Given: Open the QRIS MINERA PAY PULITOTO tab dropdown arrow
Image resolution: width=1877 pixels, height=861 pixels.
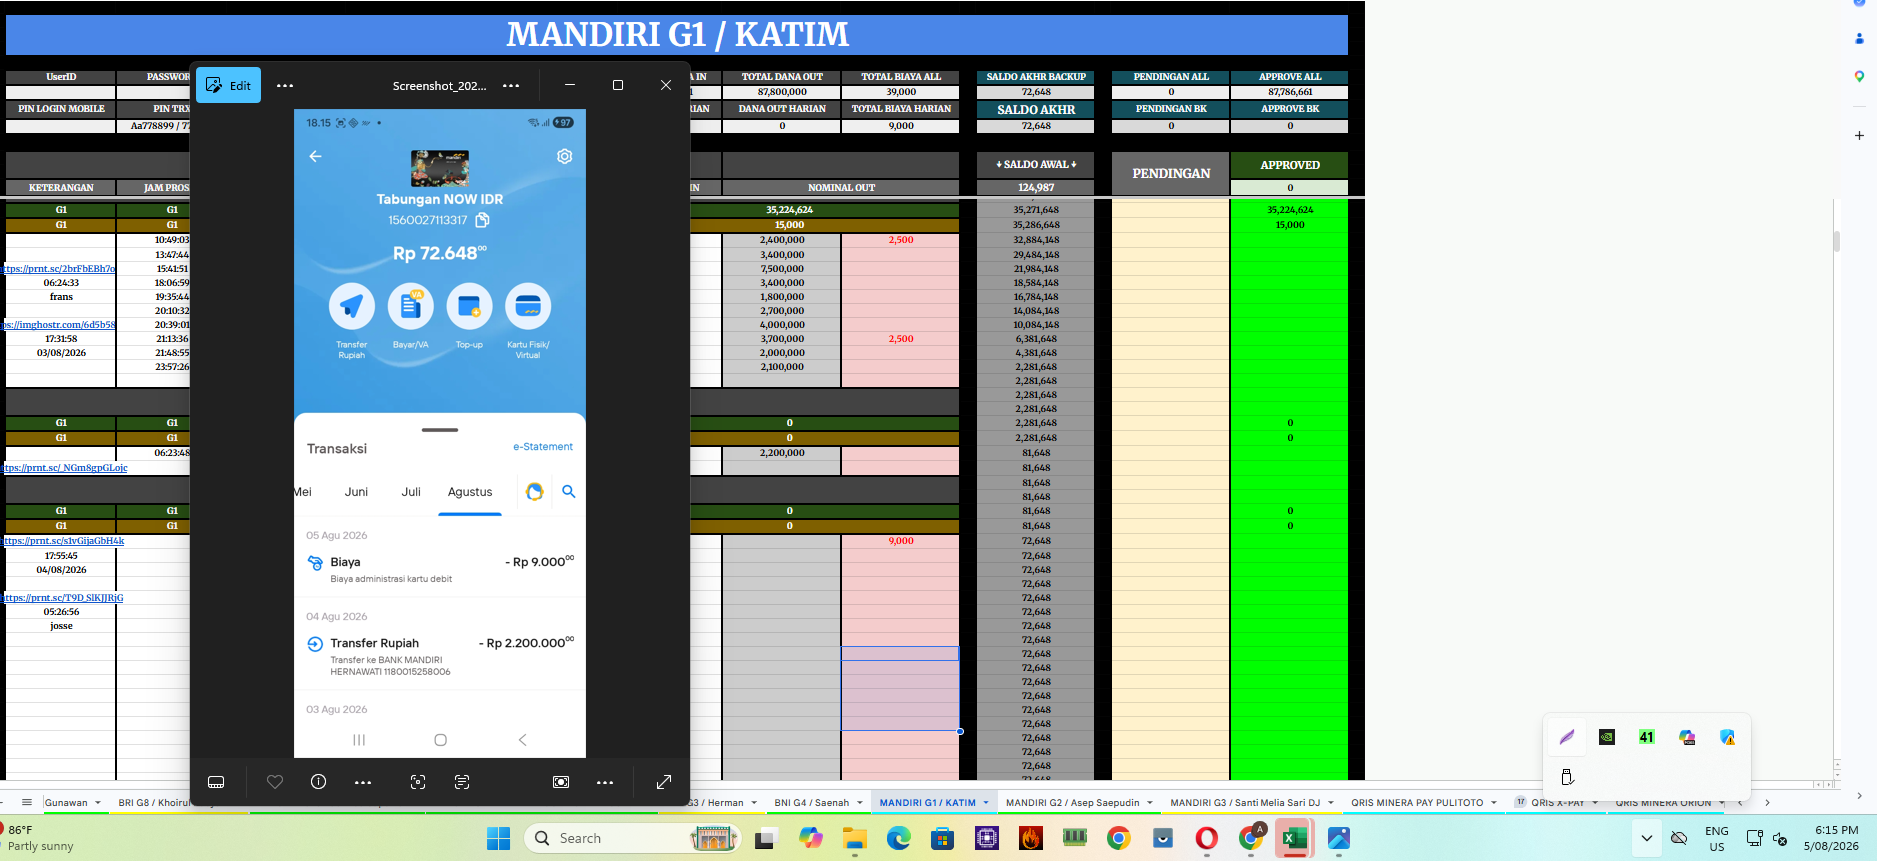Looking at the screenshot, I should tap(1493, 803).
